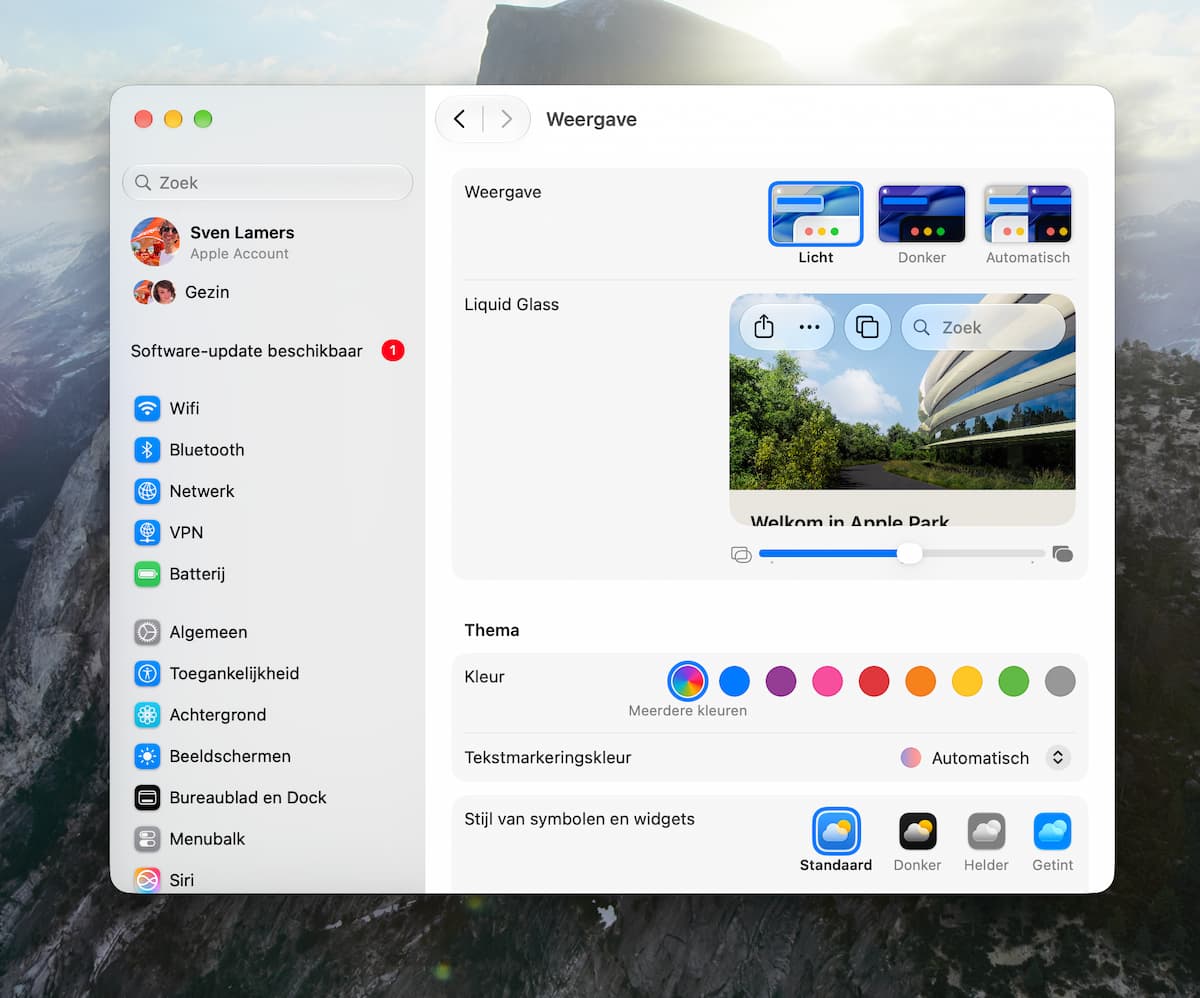
Task: Switch appearance to Donker
Action: coord(922,224)
